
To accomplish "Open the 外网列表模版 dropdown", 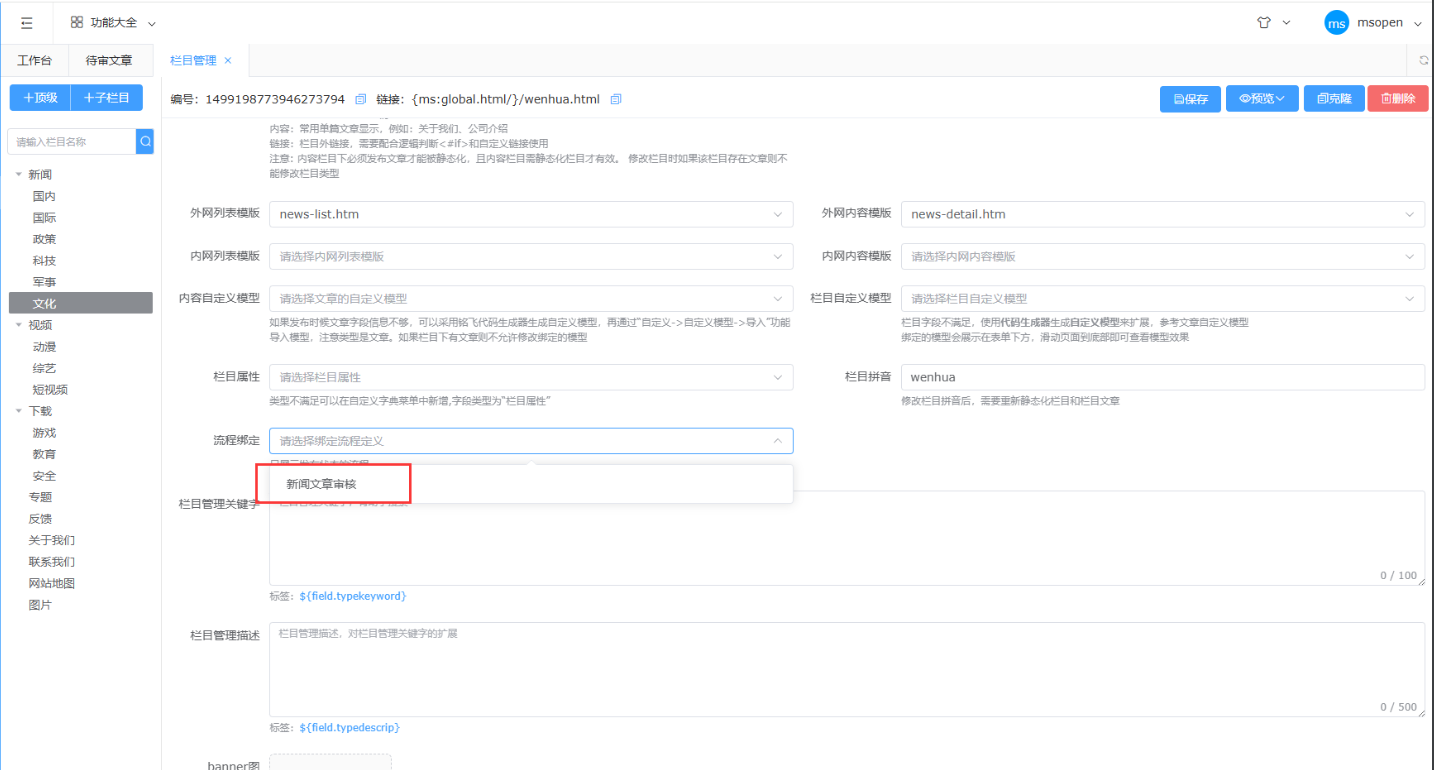I will coord(530,214).
